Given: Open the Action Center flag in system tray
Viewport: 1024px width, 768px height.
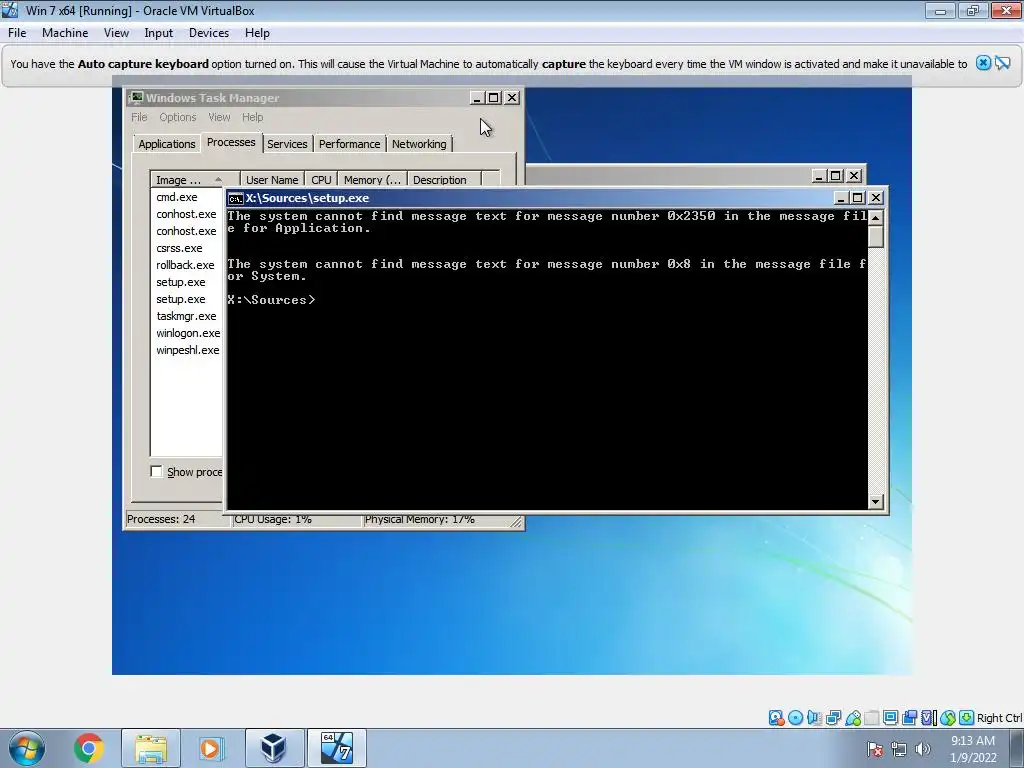Looking at the screenshot, I should [875, 750].
